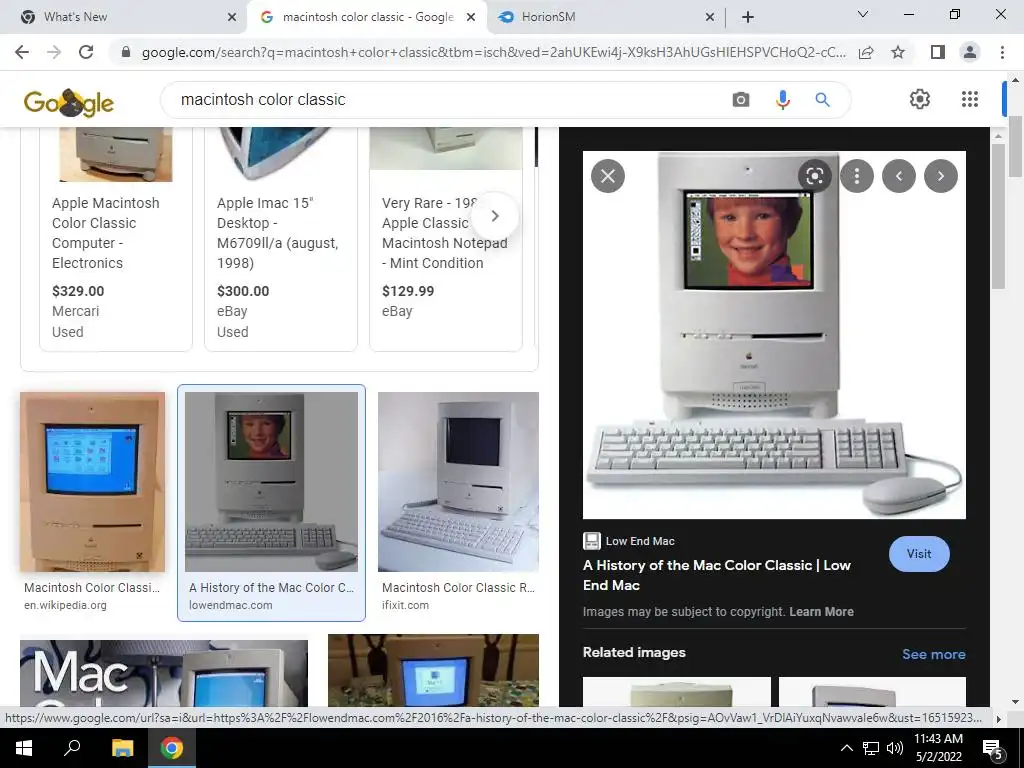
Task: Click the large previewed Color Classic image
Action: click(775, 335)
